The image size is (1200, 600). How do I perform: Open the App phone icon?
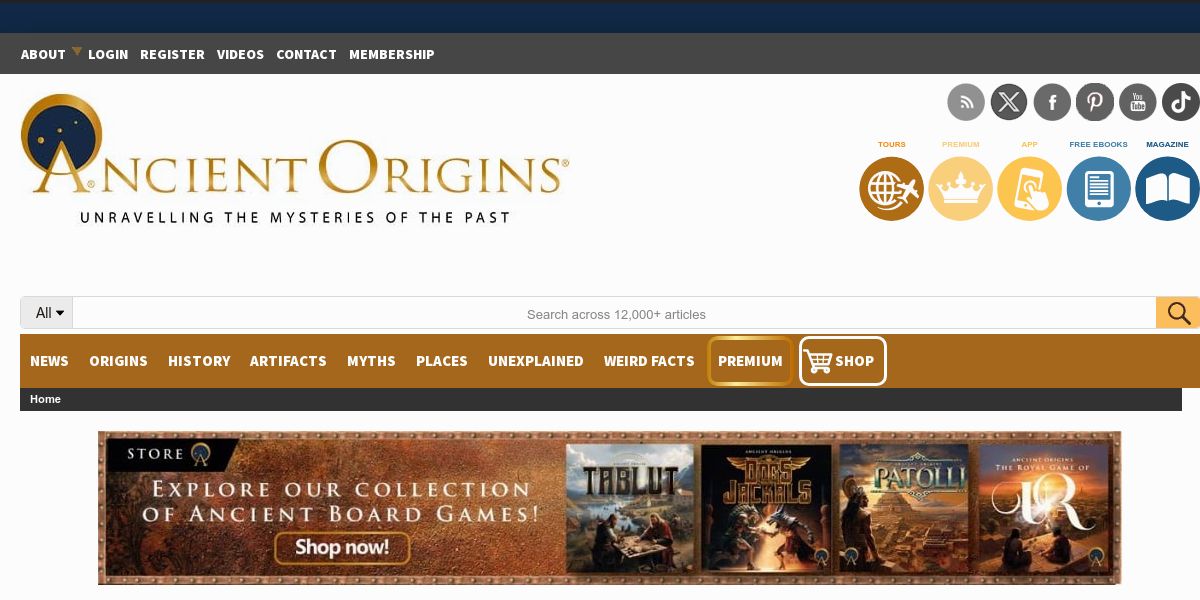[x=1030, y=188]
